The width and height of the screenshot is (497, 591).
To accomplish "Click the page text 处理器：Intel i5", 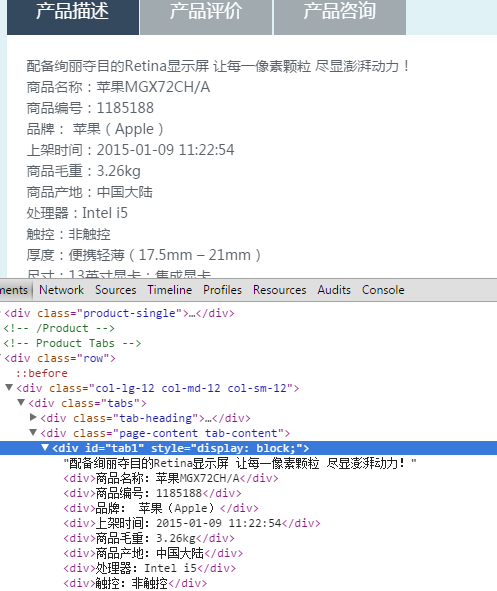I will click(x=77, y=213).
